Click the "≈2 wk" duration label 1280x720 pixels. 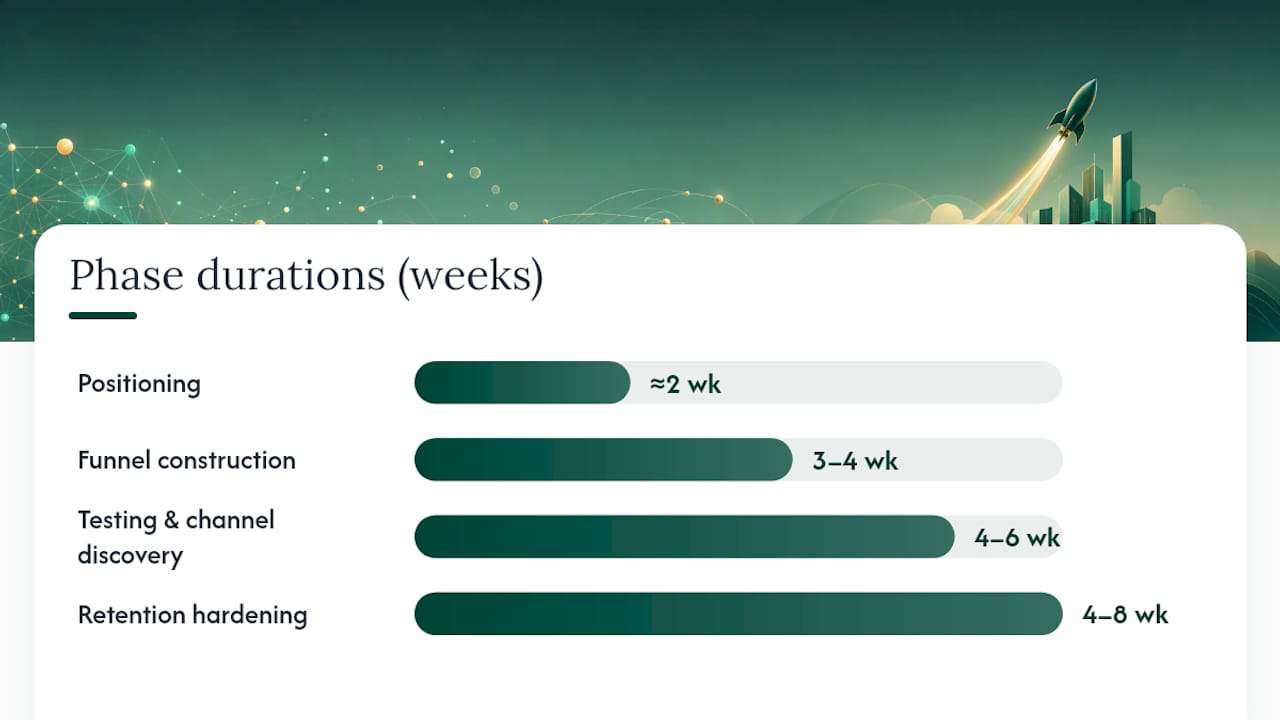coord(685,384)
